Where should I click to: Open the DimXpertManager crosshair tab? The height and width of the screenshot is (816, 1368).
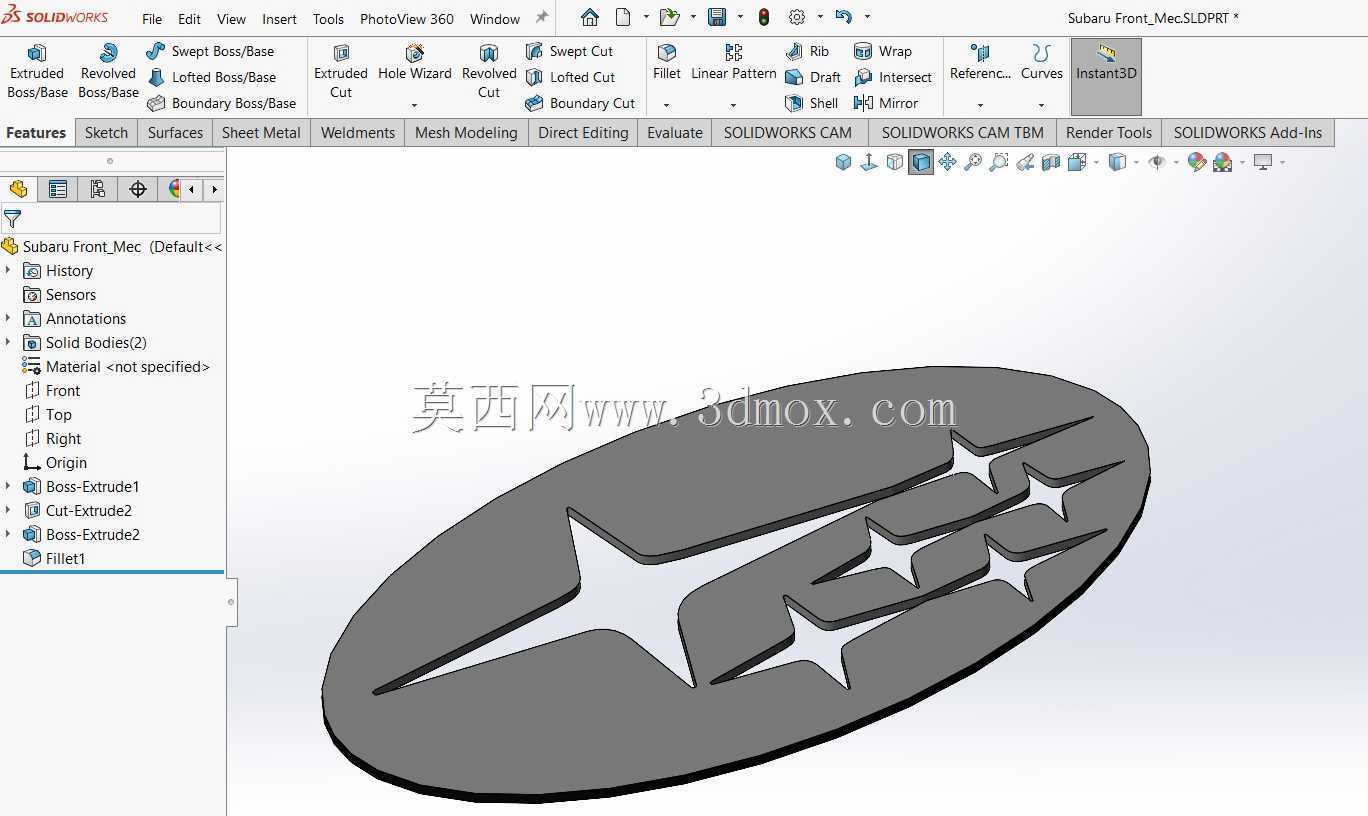(x=138, y=189)
